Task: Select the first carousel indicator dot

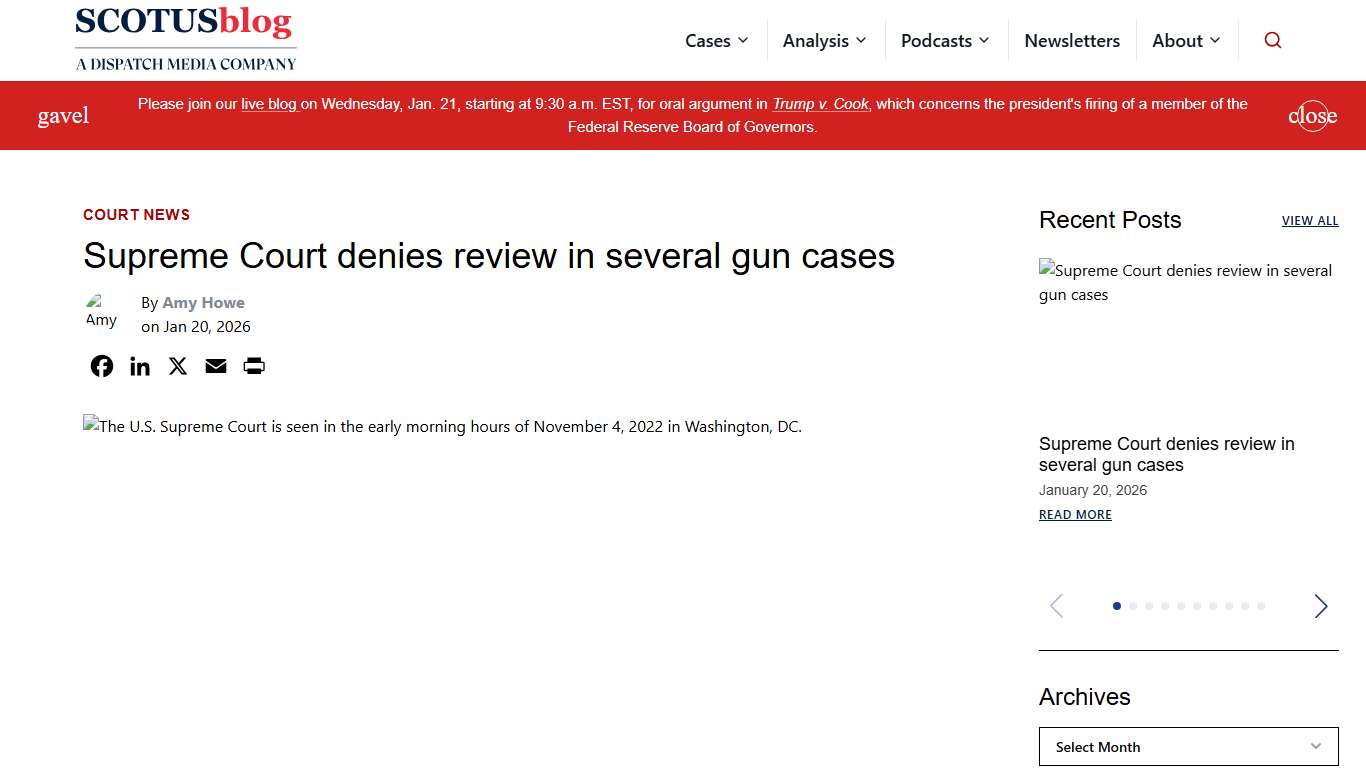Action: click(x=1117, y=606)
